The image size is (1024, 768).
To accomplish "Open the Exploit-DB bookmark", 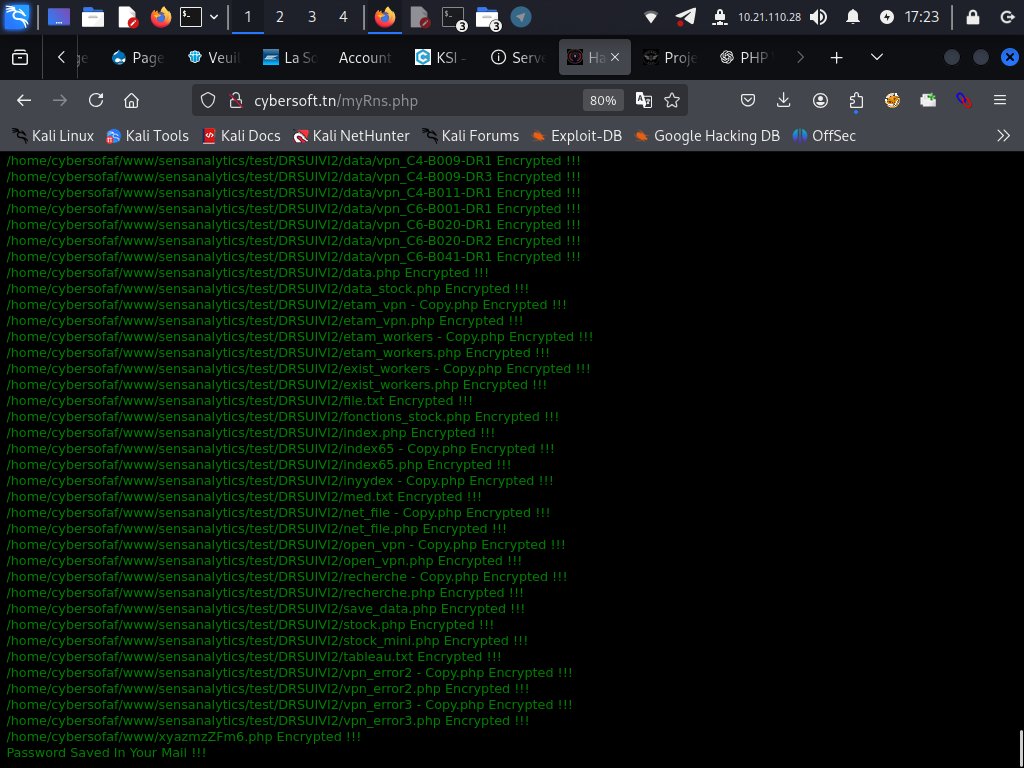I will [577, 136].
